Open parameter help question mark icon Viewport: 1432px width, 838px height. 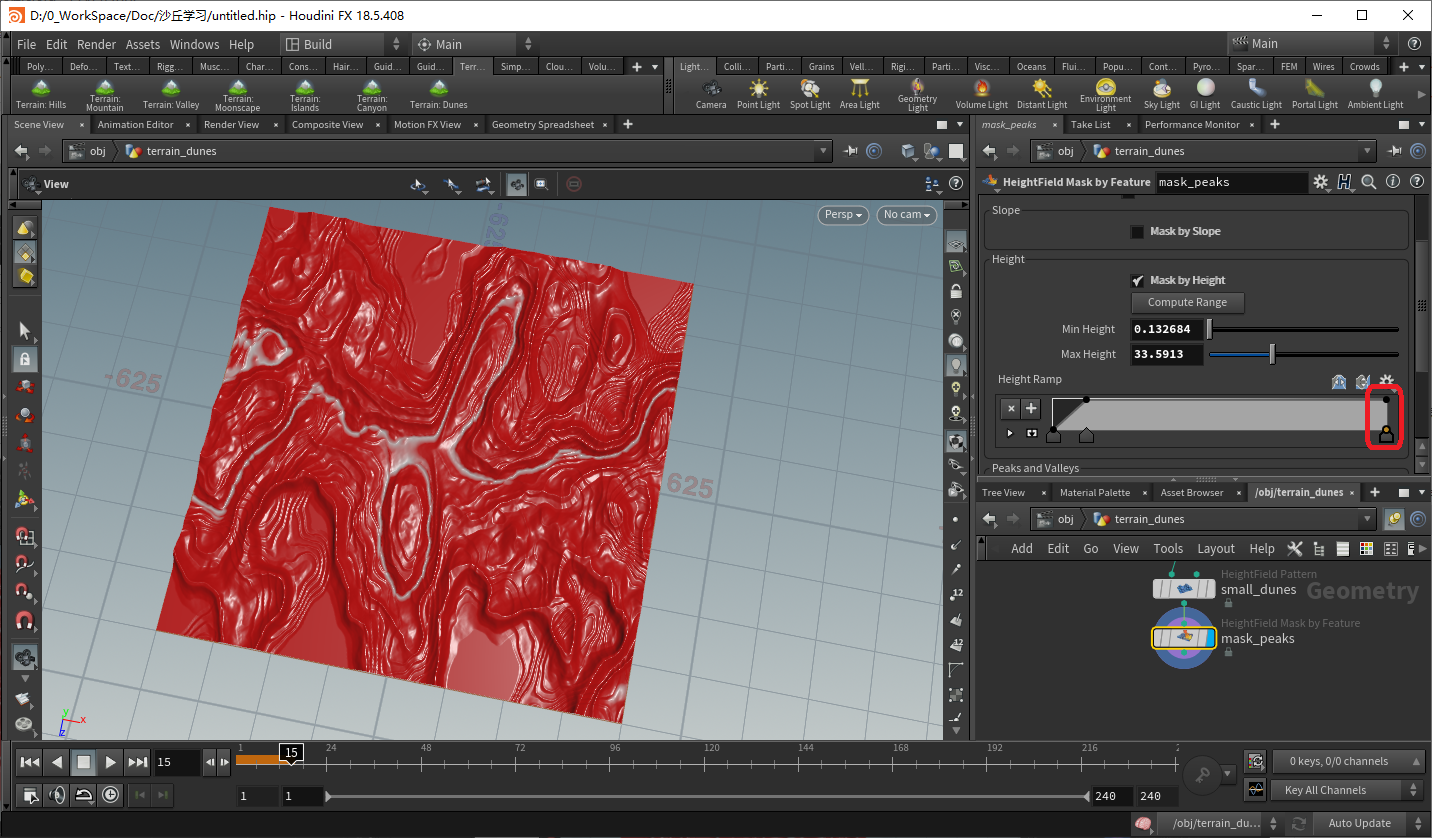[x=1416, y=182]
